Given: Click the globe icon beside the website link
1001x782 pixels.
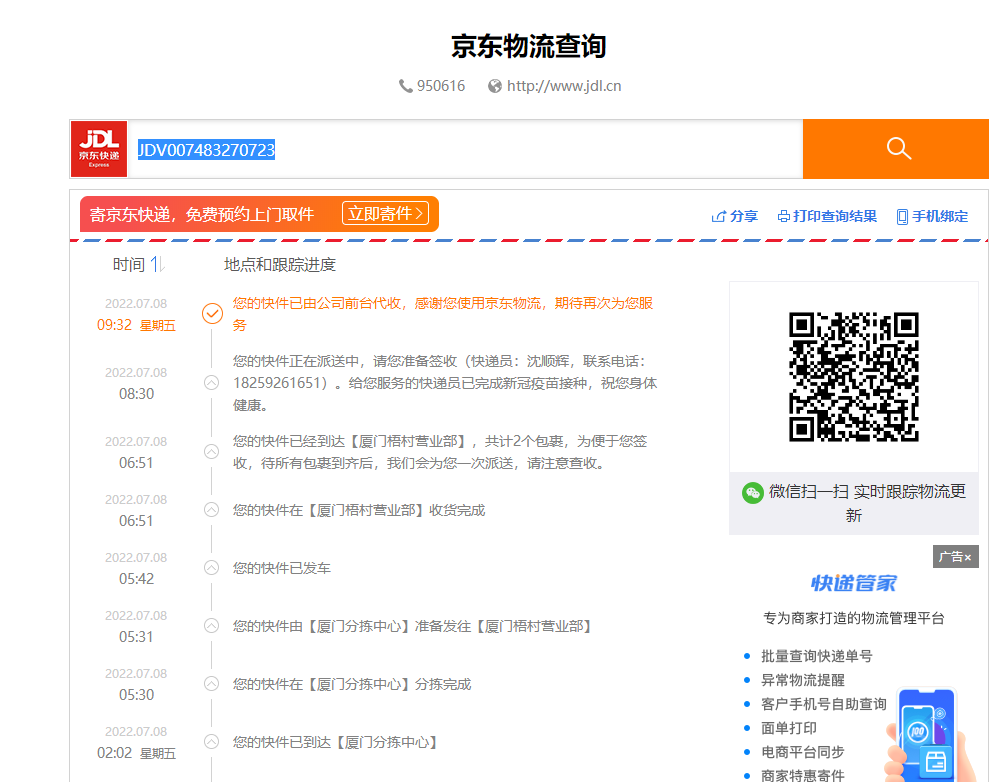Looking at the screenshot, I should [495, 86].
